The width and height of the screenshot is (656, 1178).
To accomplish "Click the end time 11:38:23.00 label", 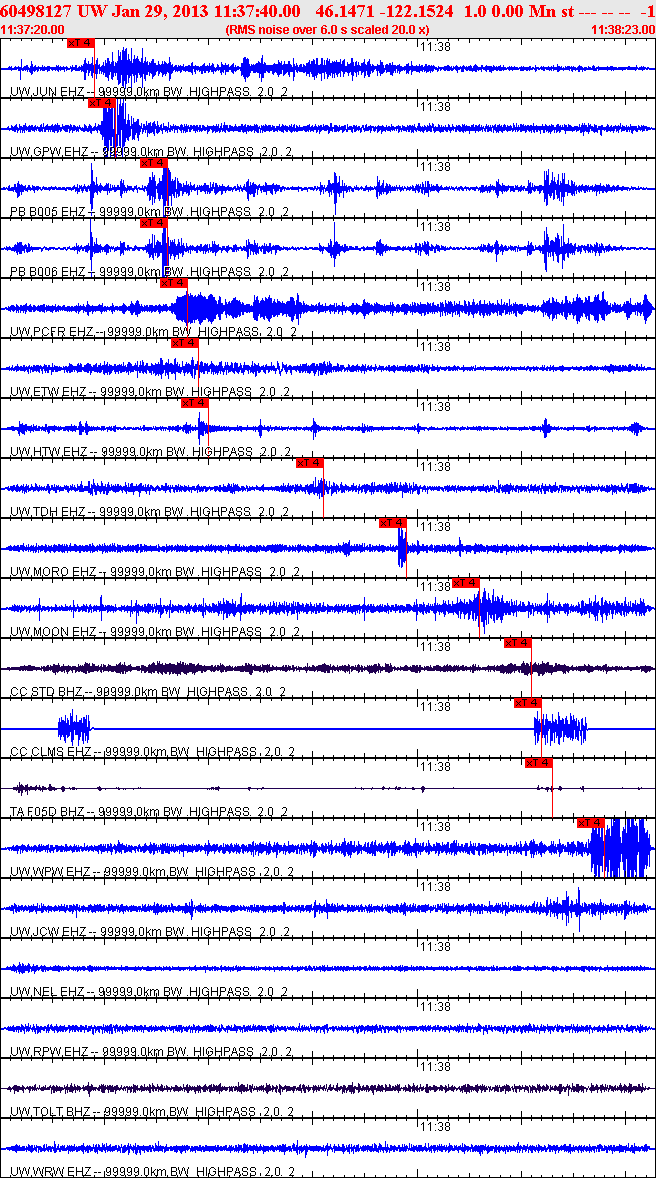I will tap(622, 31).
